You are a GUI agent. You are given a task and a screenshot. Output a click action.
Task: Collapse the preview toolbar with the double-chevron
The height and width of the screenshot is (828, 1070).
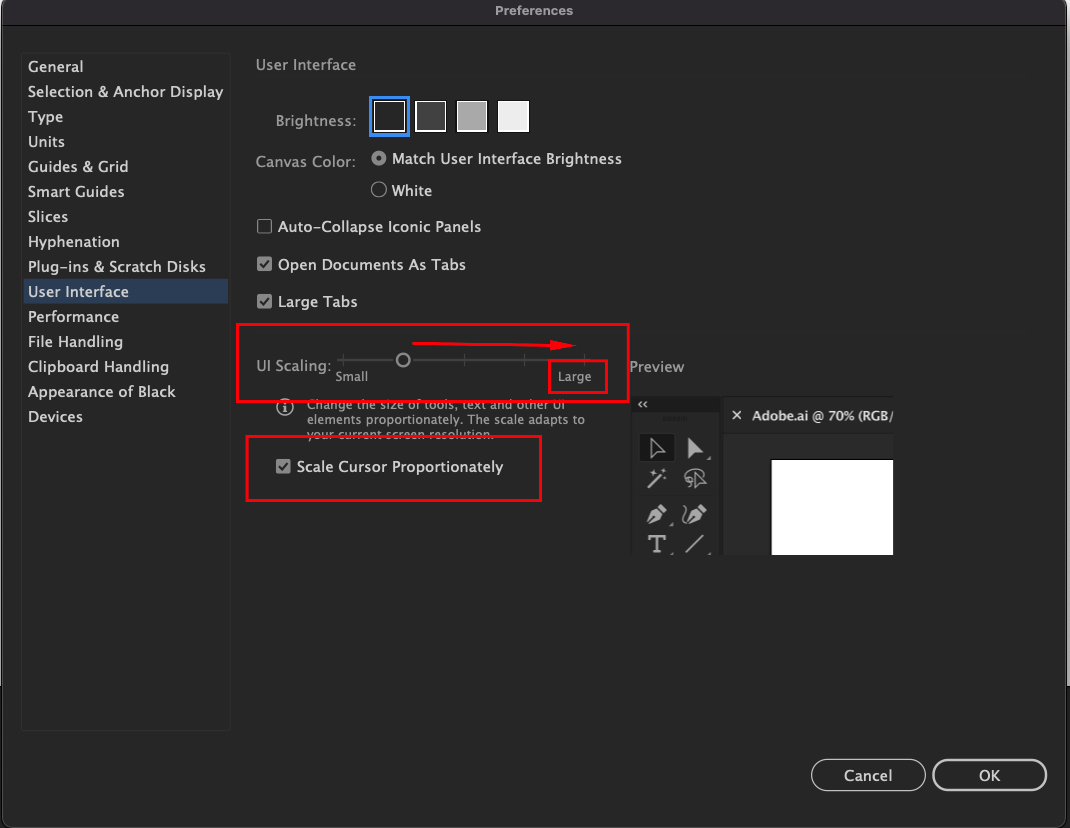pyautogui.click(x=641, y=403)
